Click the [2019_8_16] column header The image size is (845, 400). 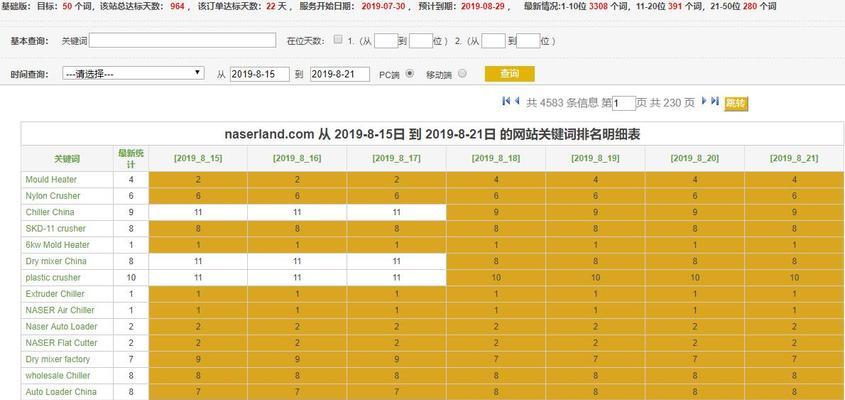[297, 158]
